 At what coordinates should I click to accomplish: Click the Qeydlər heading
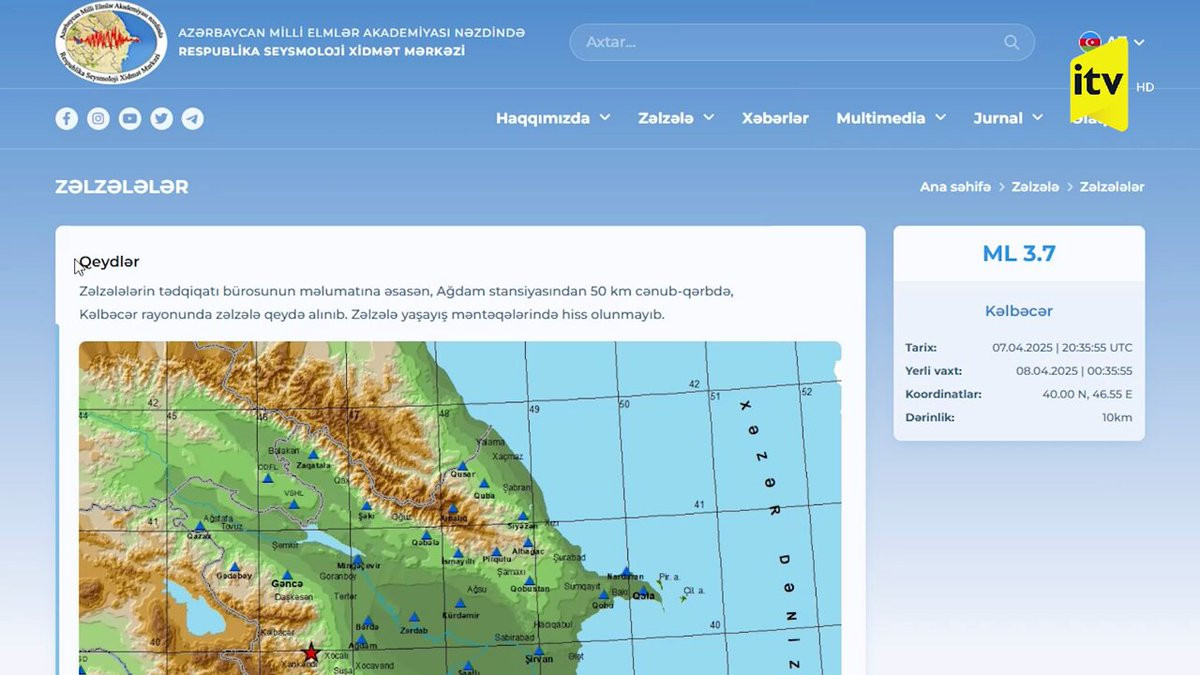tap(109, 262)
